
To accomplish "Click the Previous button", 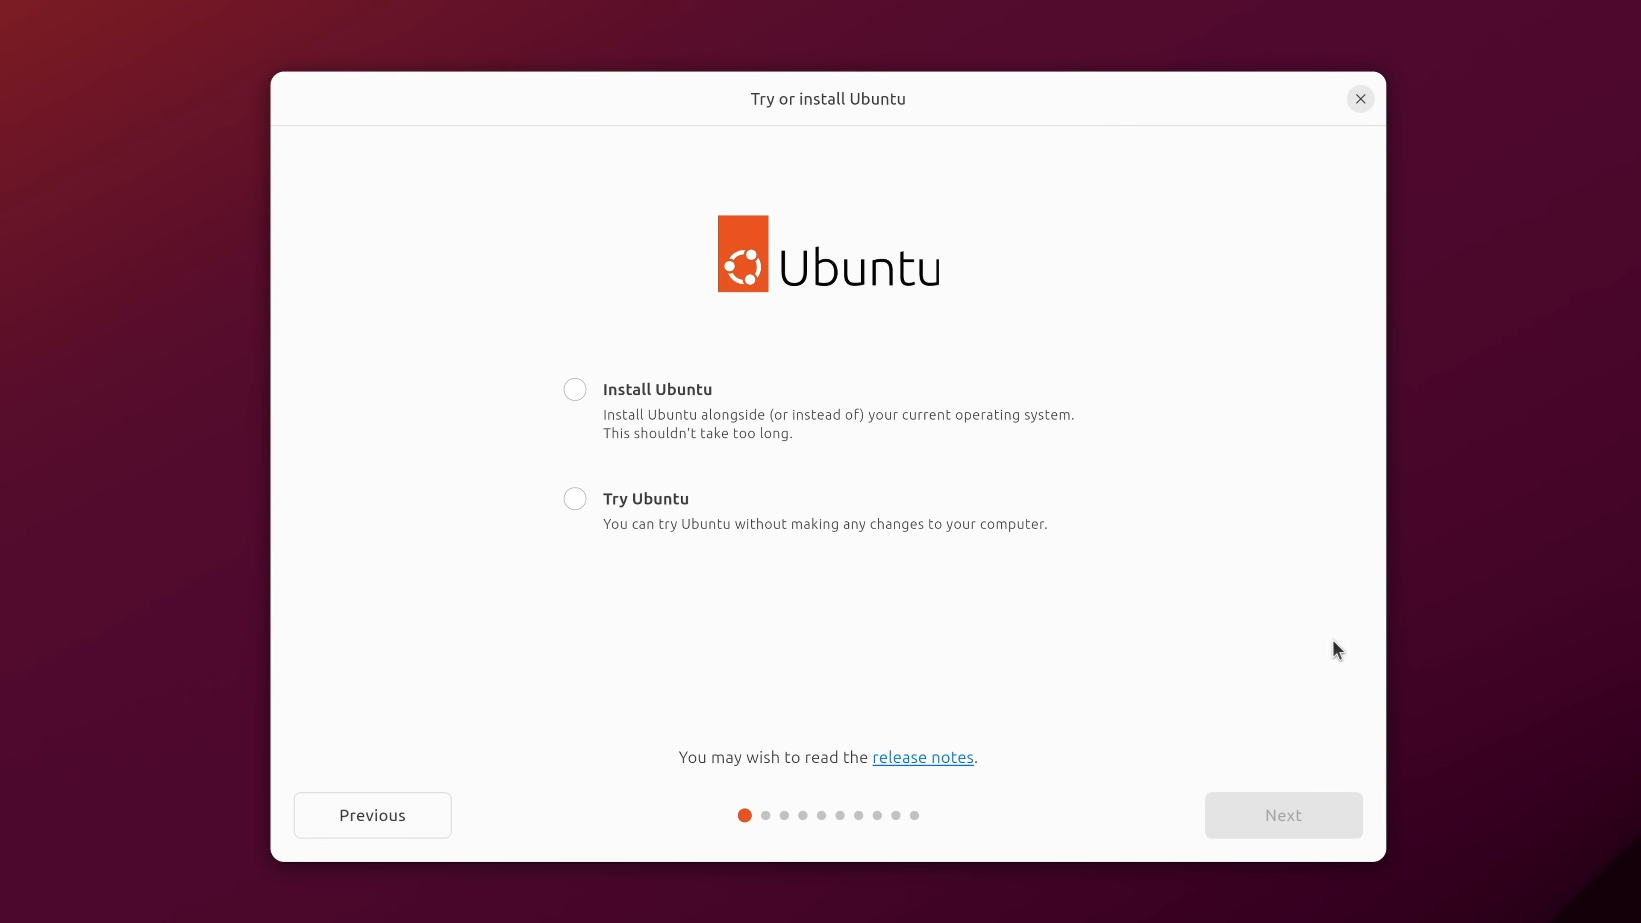I will [373, 816].
